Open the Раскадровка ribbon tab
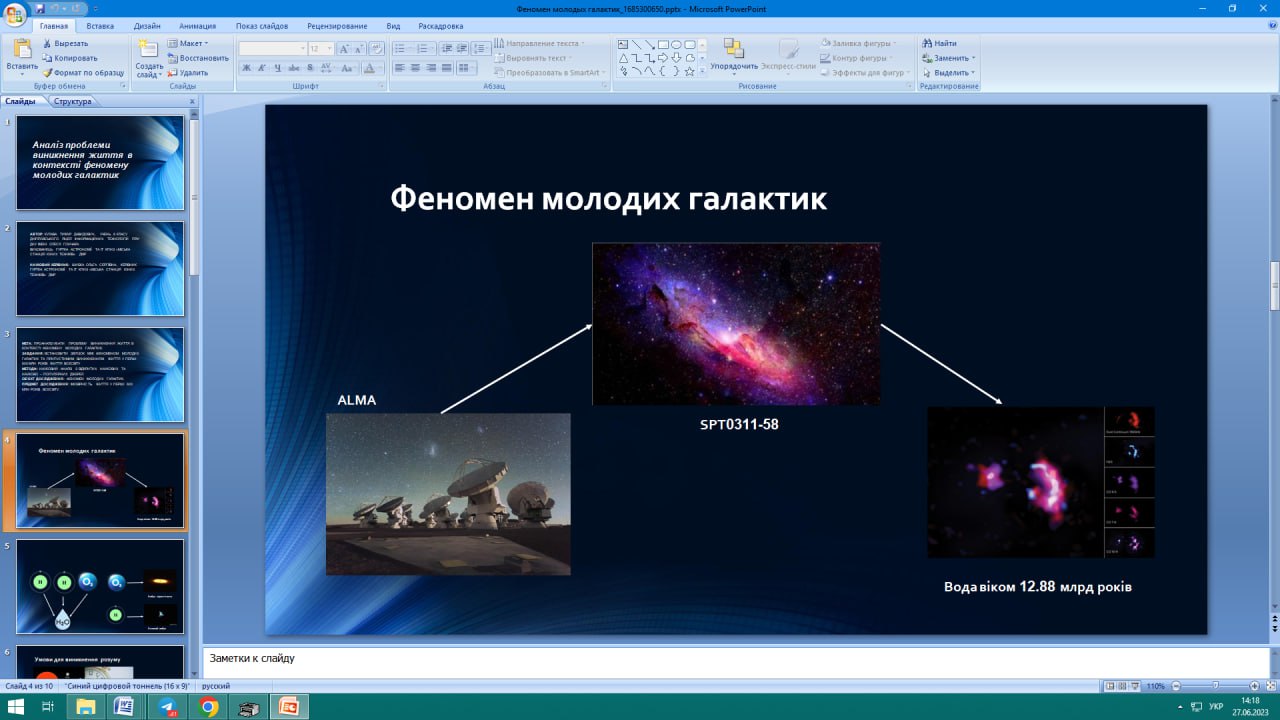The image size is (1280, 720). [x=441, y=26]
